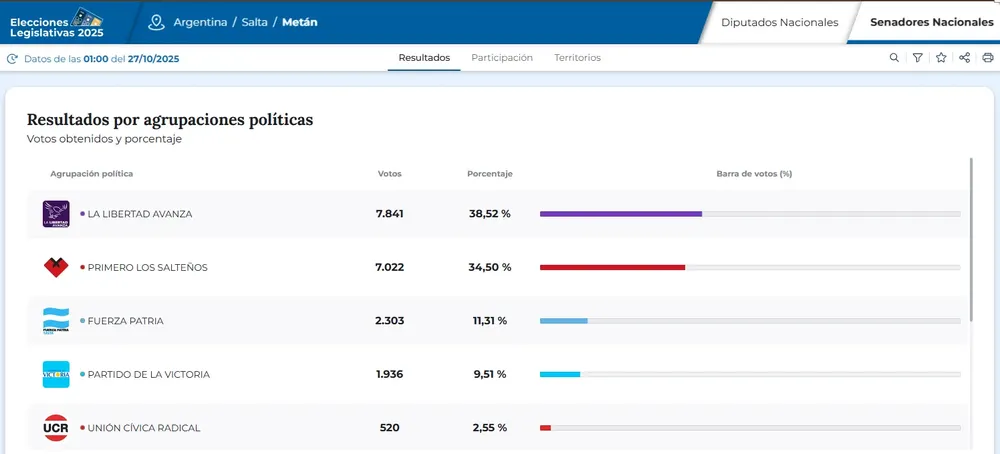
Task: Click La Libertad Avanza party logo
Action: click(x=56, y=214)
